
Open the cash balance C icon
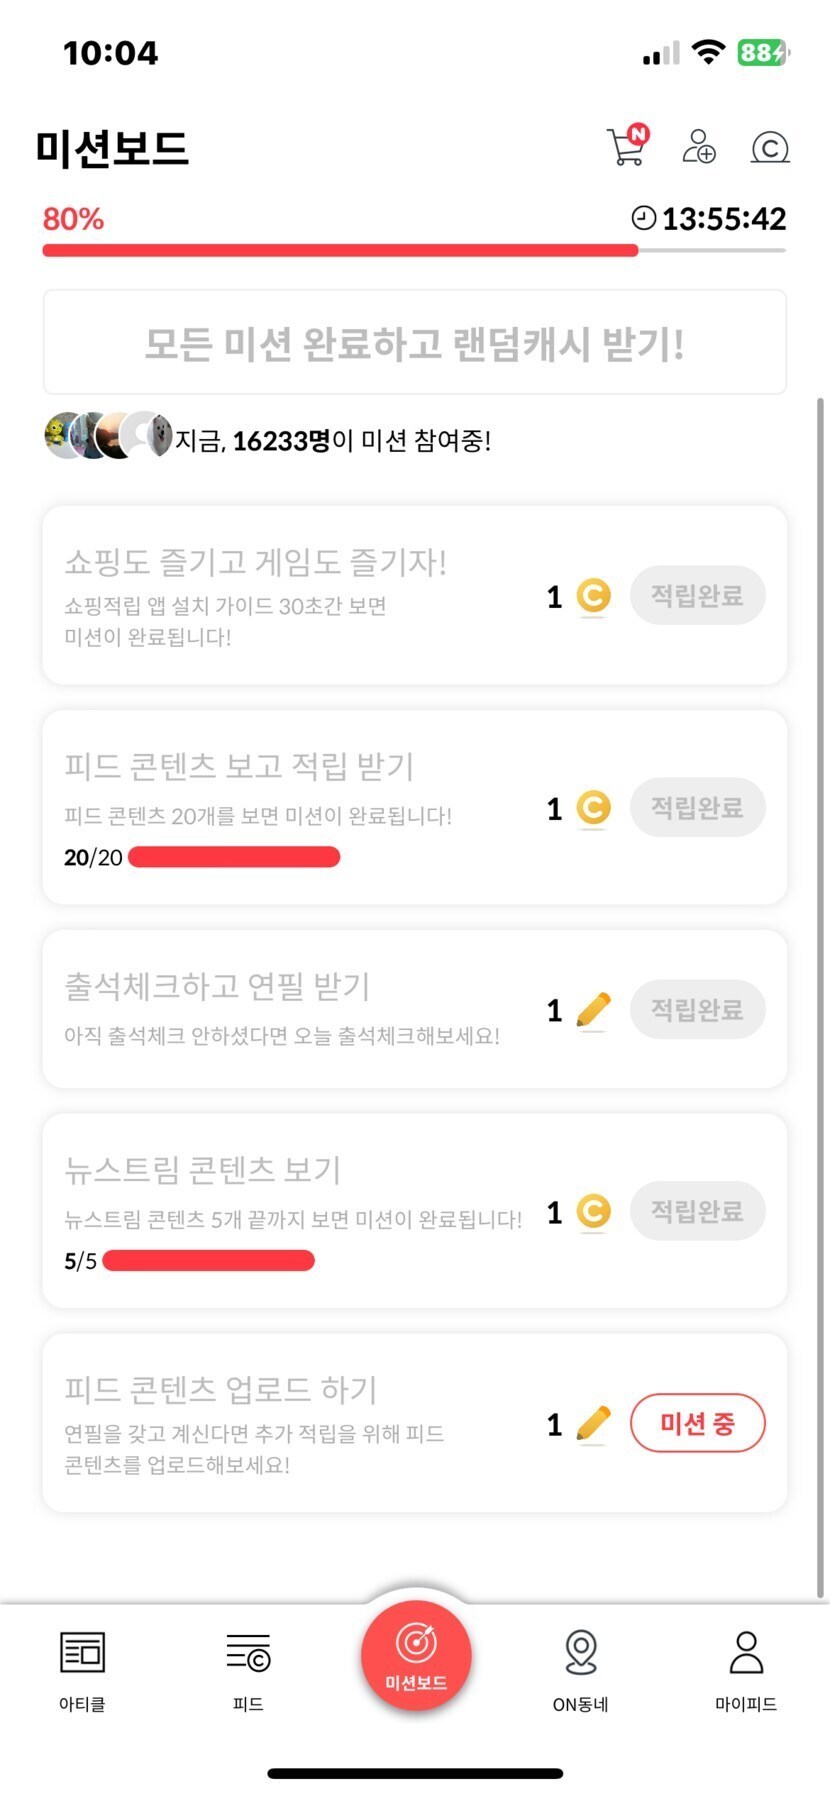click(x=769, y=148)
